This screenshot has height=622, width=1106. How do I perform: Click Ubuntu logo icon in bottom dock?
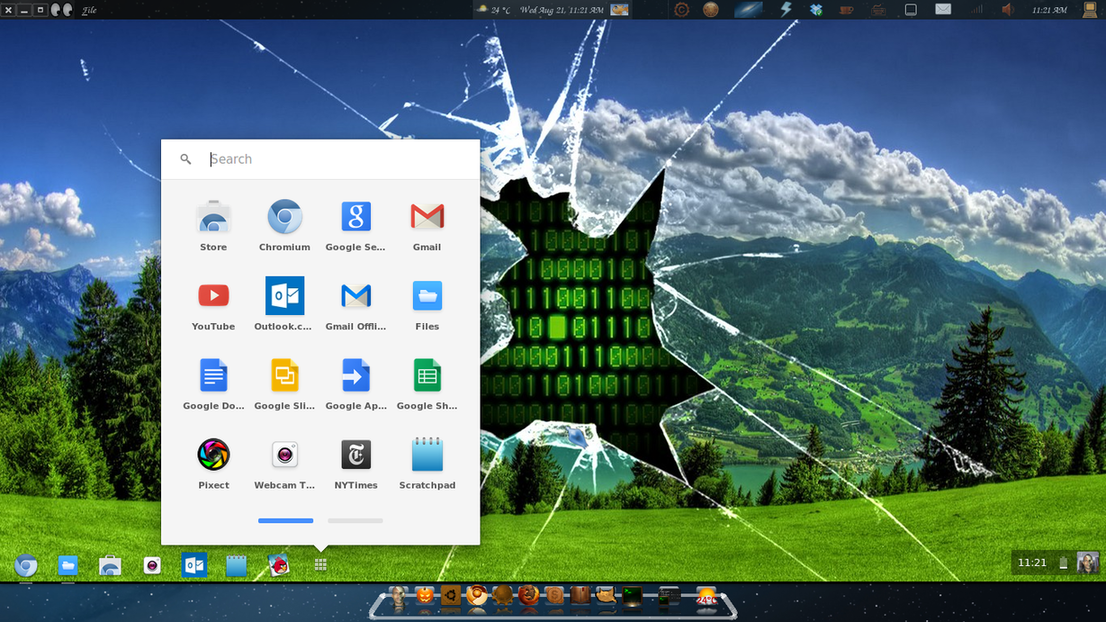(x=451, y=596)
